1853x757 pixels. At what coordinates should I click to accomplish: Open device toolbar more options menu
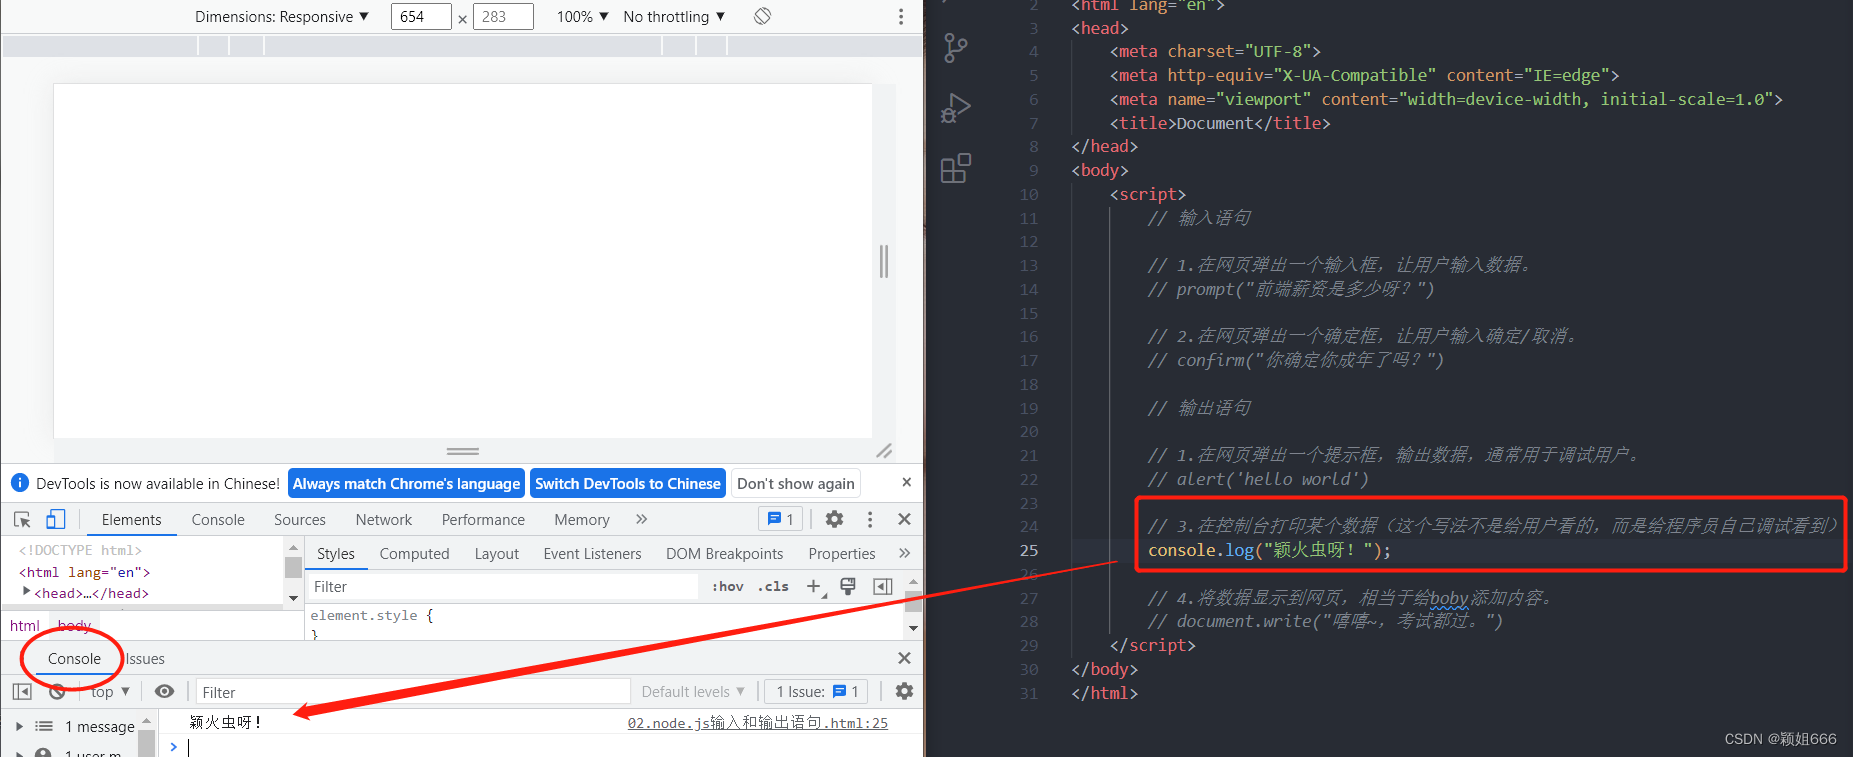click(x=901, y=16)
